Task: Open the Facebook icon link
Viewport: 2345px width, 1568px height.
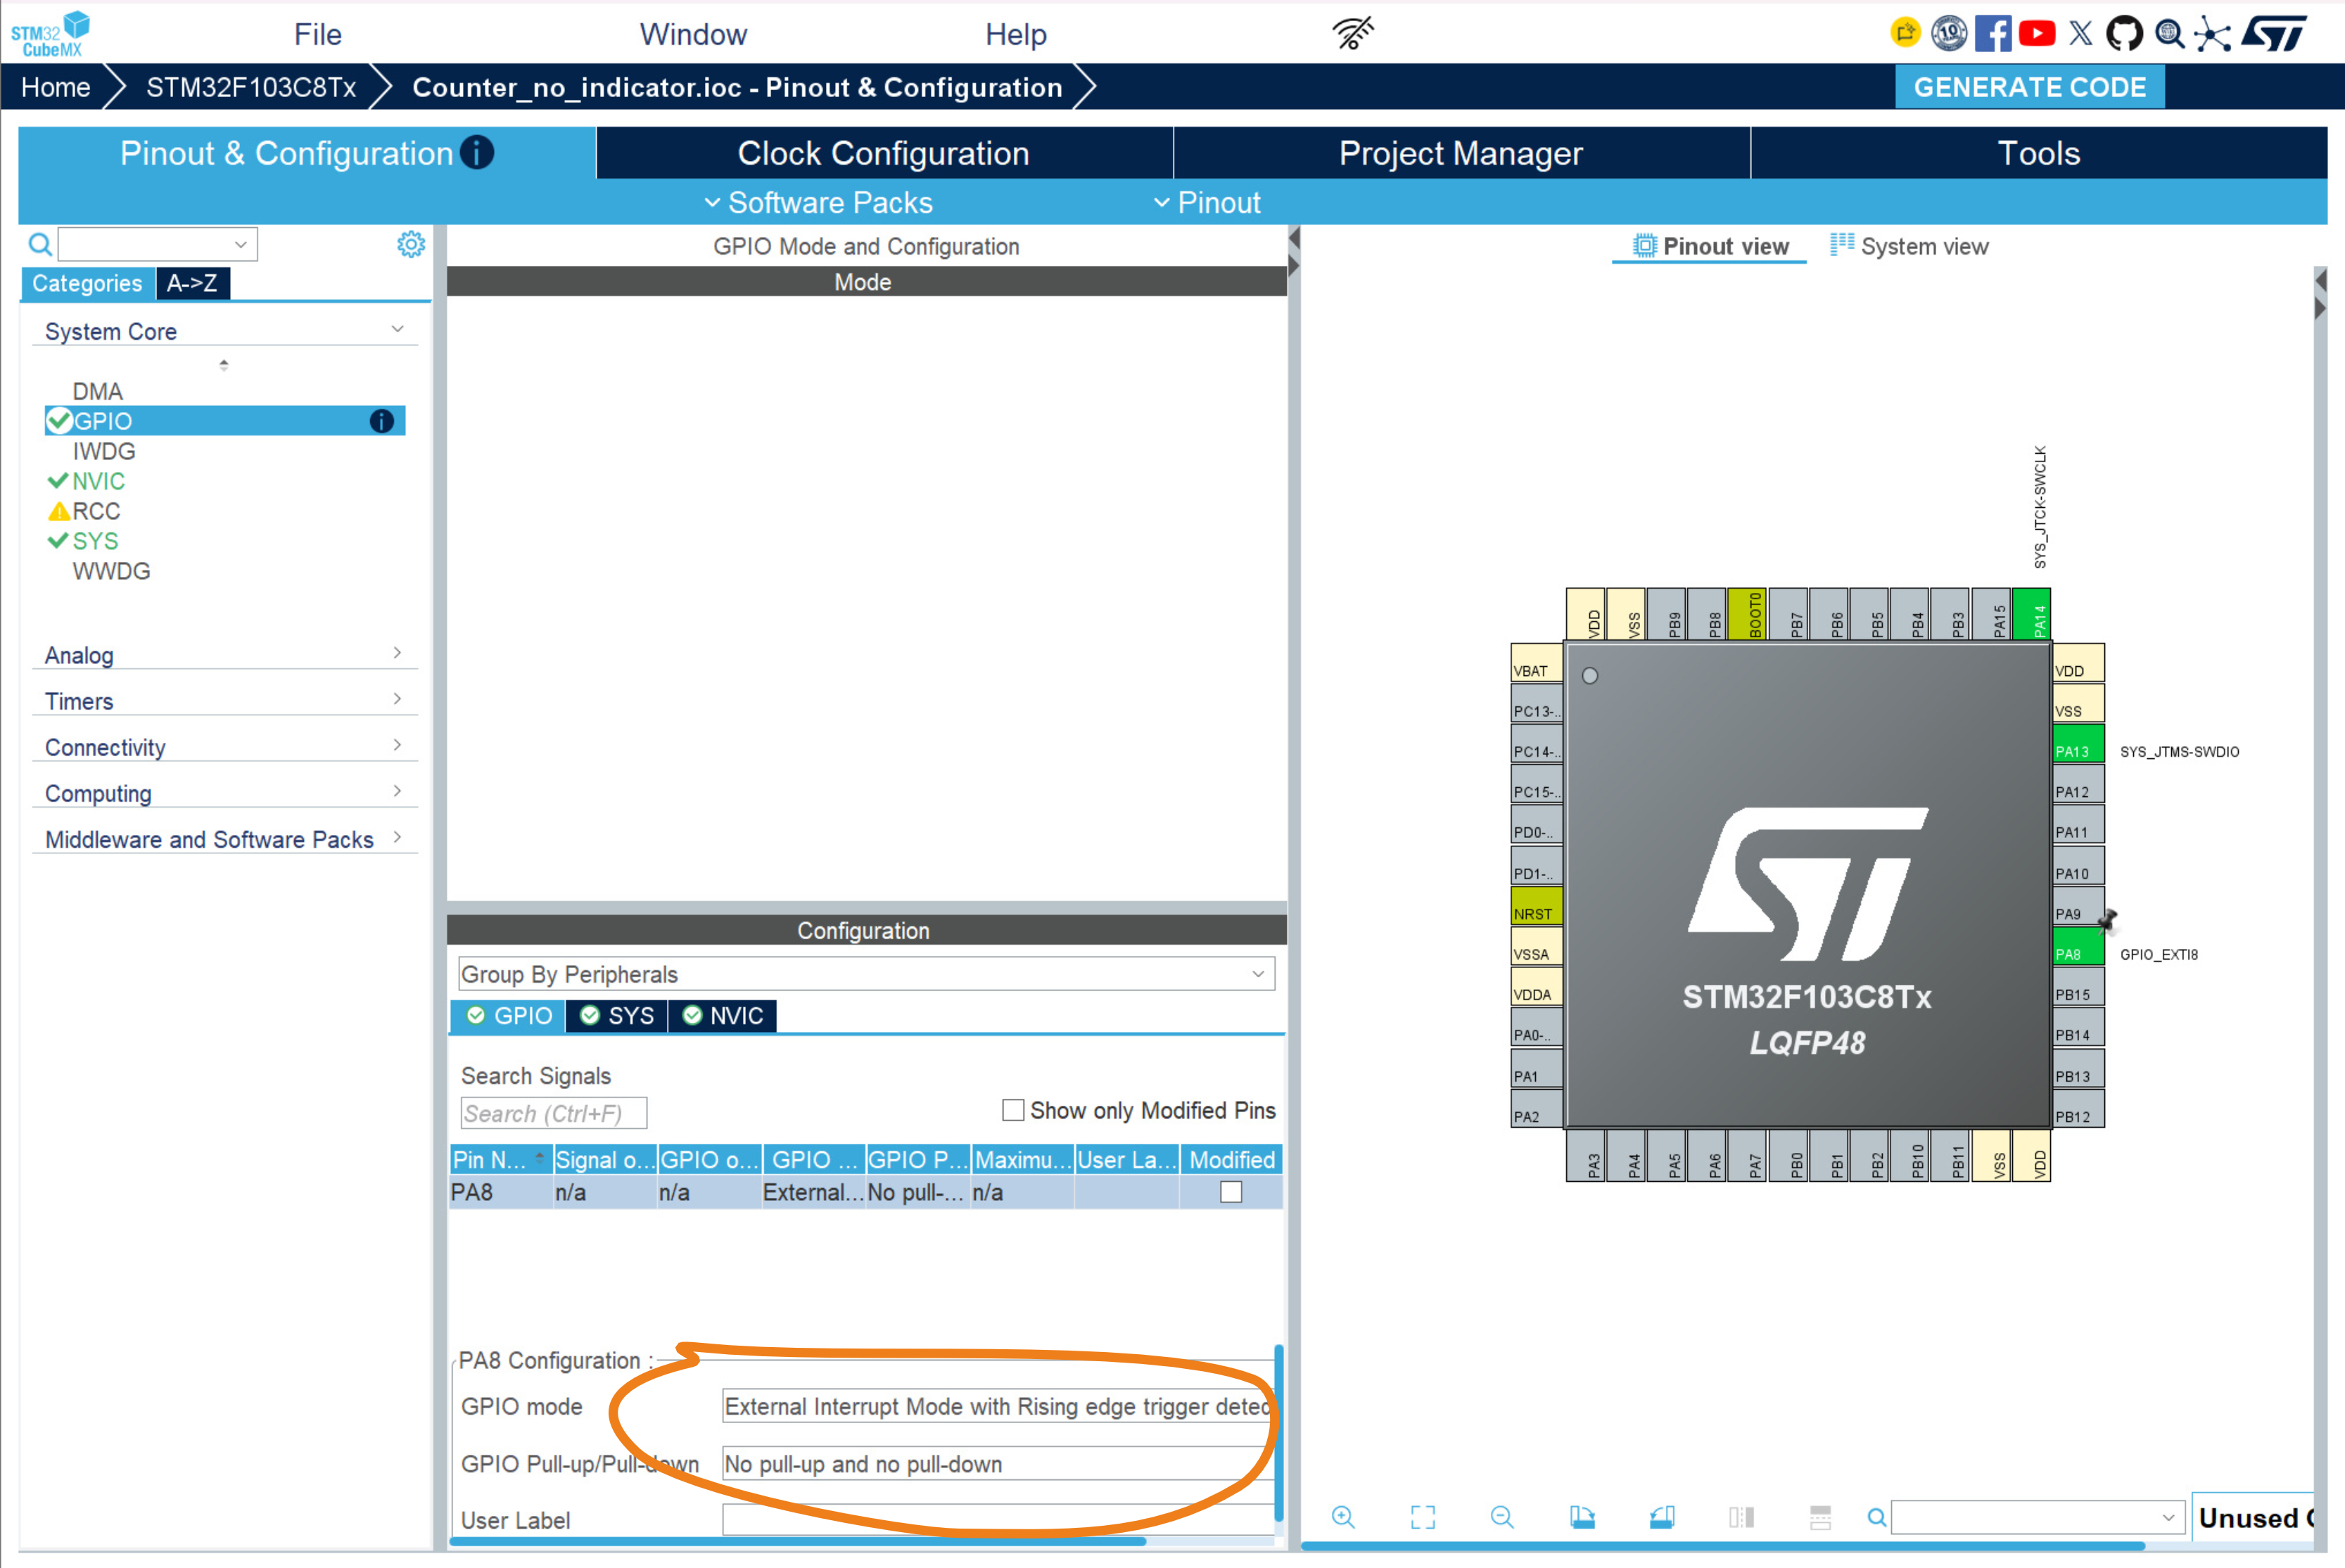Action: (1992, 33)
